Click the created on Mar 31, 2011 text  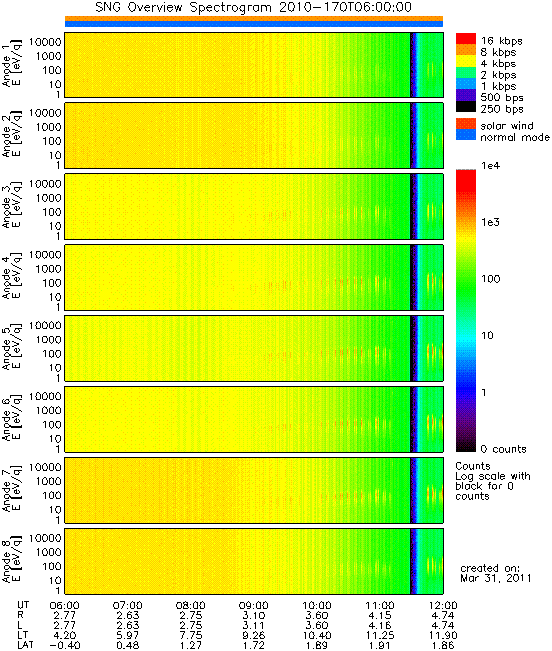[x=496, y=573]
